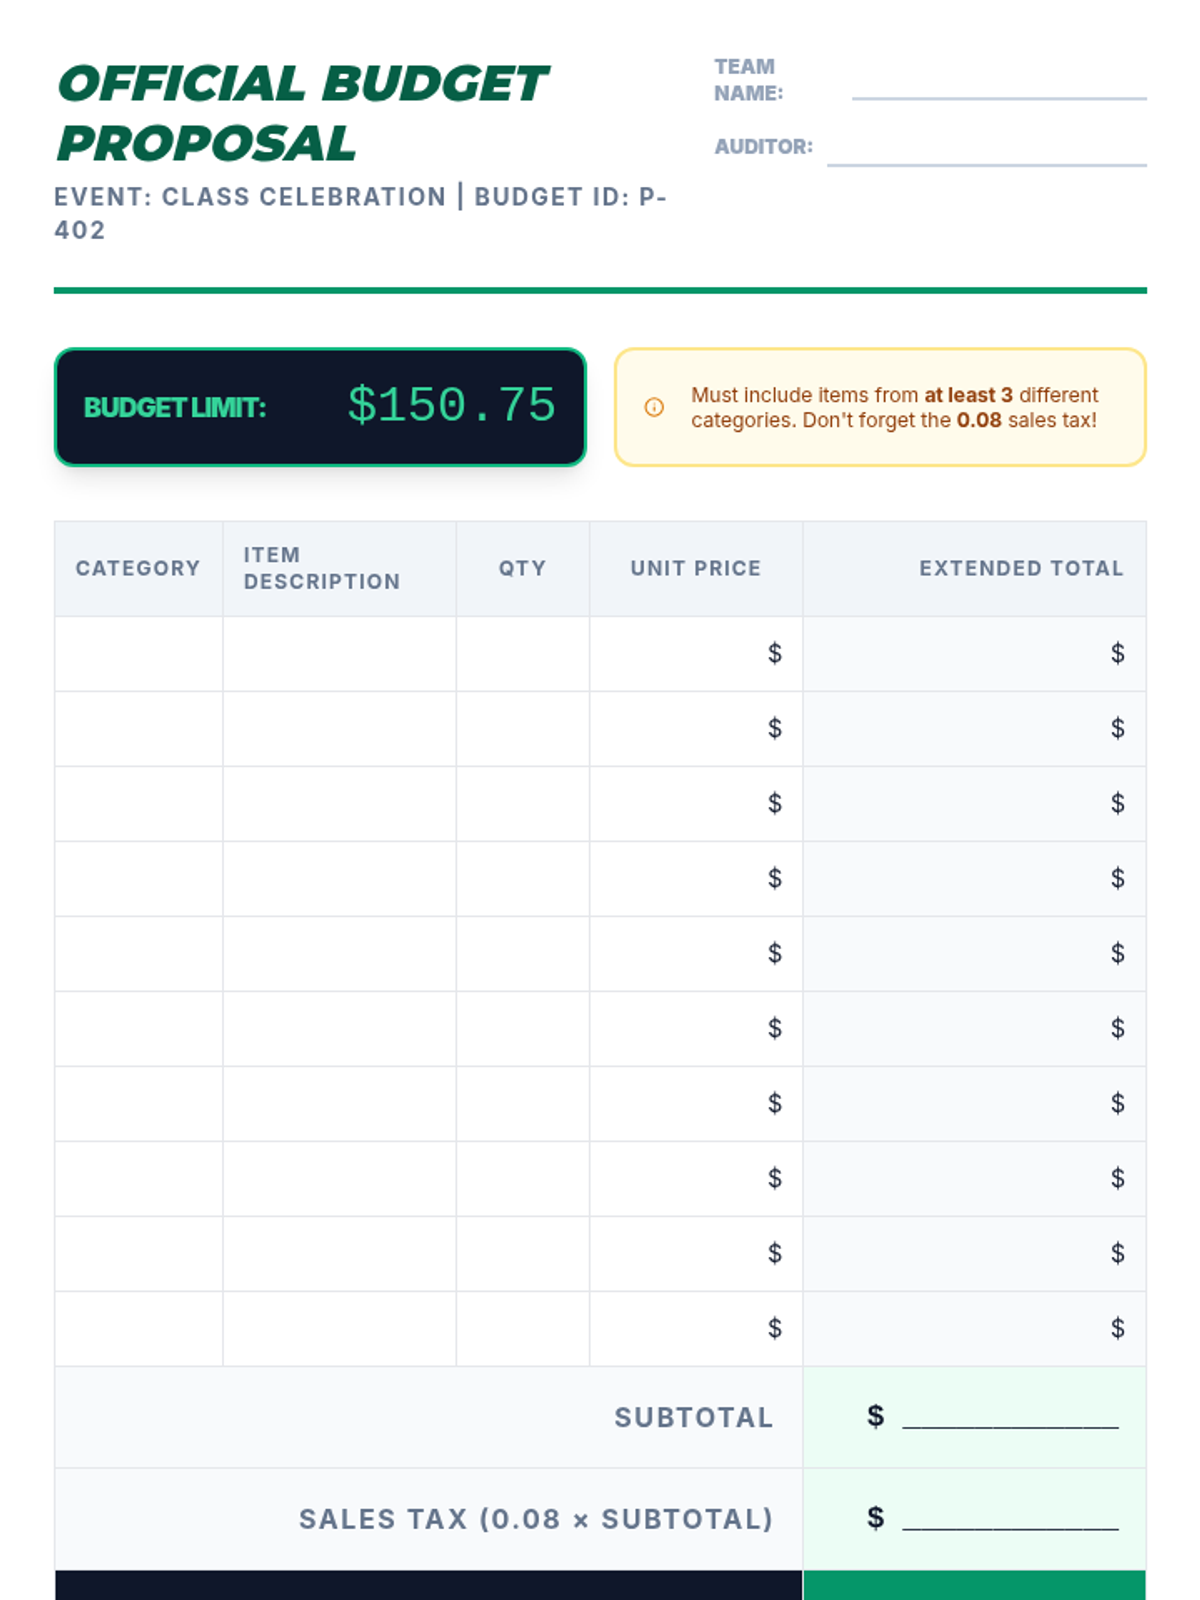Click the Budget Limit label
This screenshot has width=1200, height=1600.
175,408
